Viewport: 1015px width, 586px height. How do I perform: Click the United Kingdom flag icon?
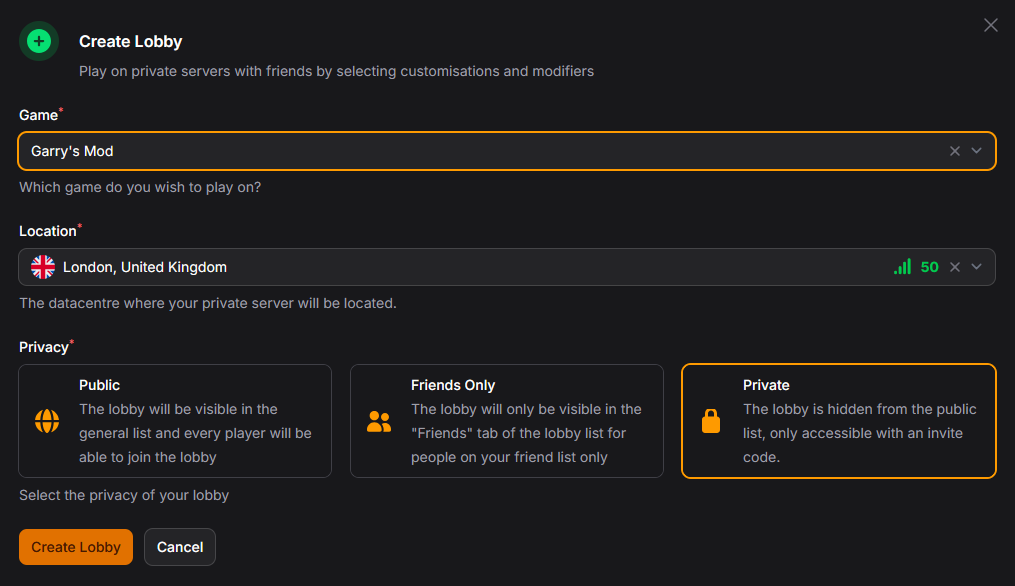[x=43, y=267]
